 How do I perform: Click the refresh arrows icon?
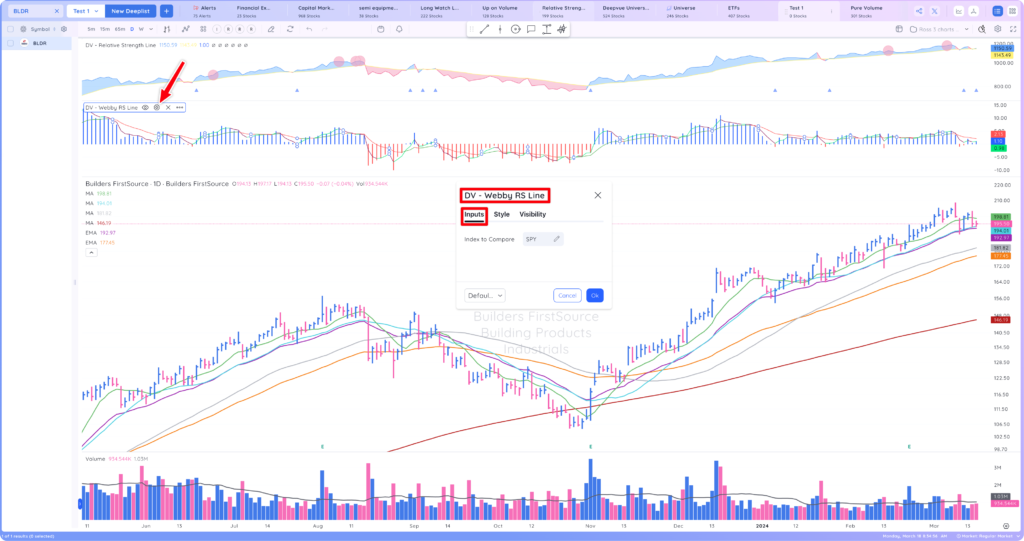point(290,29)
